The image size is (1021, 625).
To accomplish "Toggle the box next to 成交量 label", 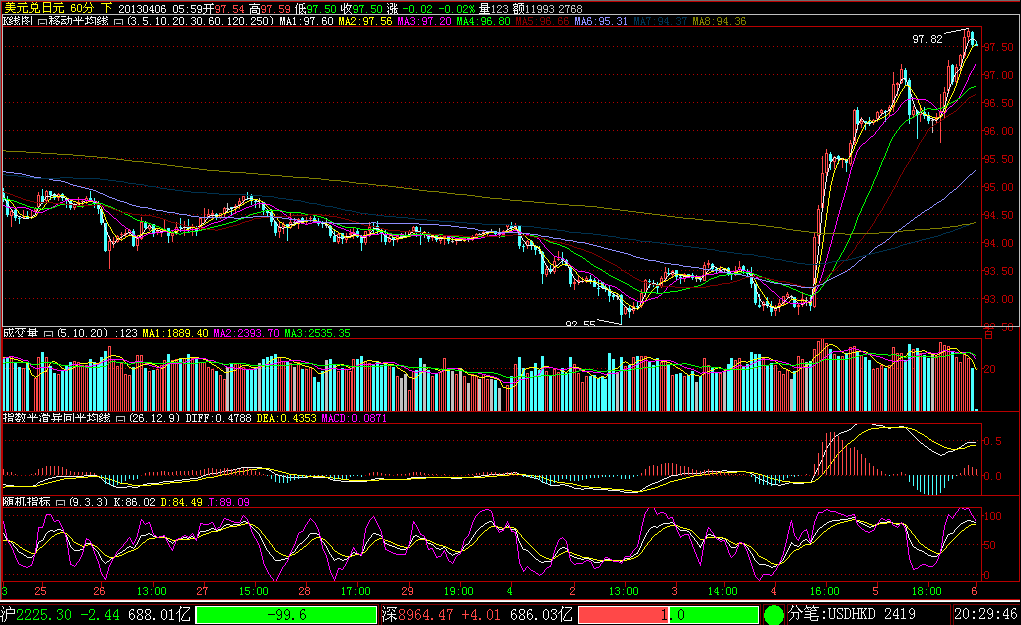I will pyautogui.click(x=49, y=333).
